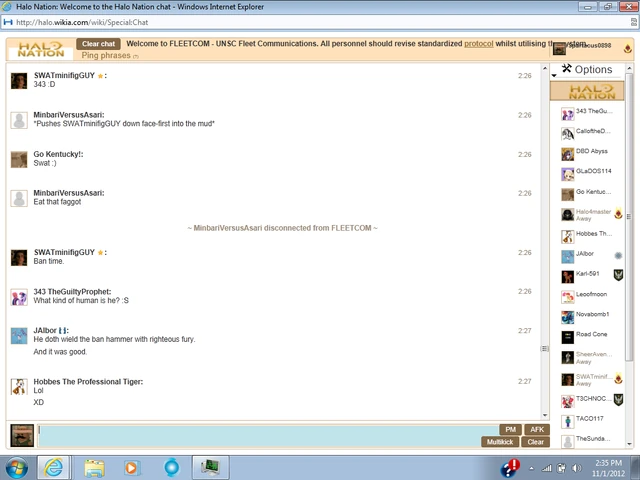
Task: Open Windows Media Player in taskbar
Action: pyautogui.click(x=131, y=466)
